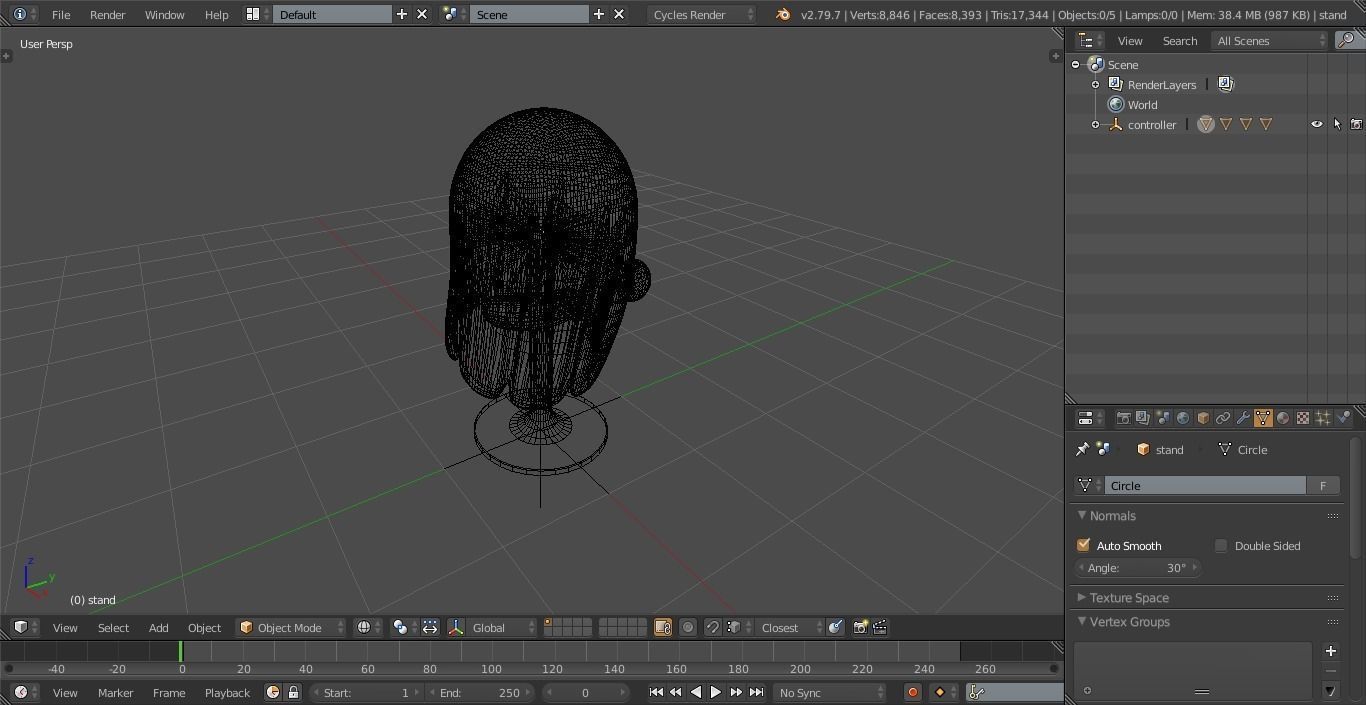Screen dimensions: 1366x705
Task: Open the Scene properties tab
Action: tap(1163, 418)
